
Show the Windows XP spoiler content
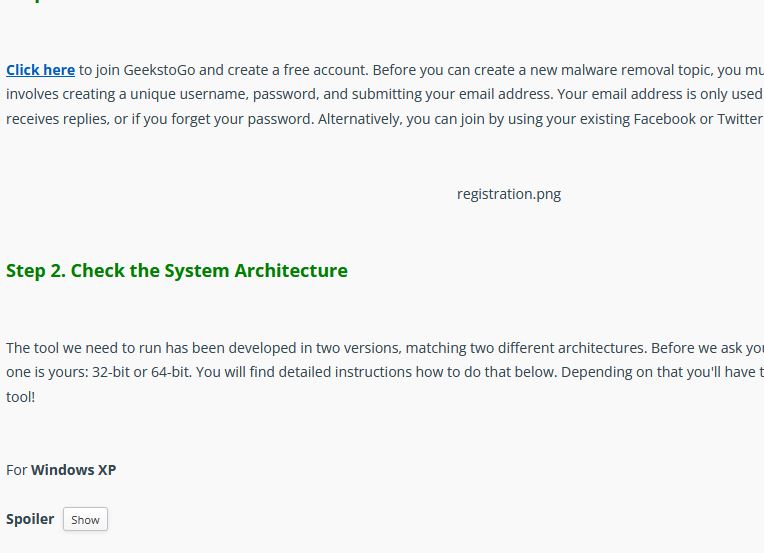tap(85, 519)
